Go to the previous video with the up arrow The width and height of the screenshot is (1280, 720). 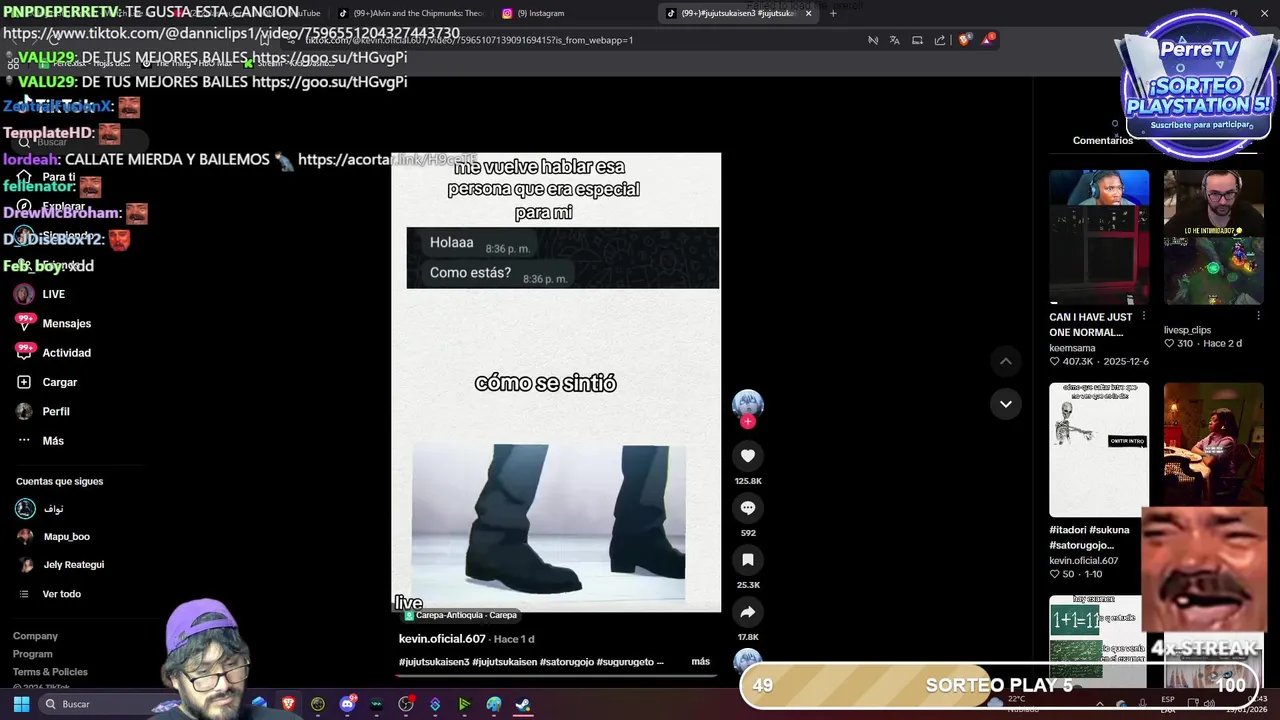[x=1005, y=361]
